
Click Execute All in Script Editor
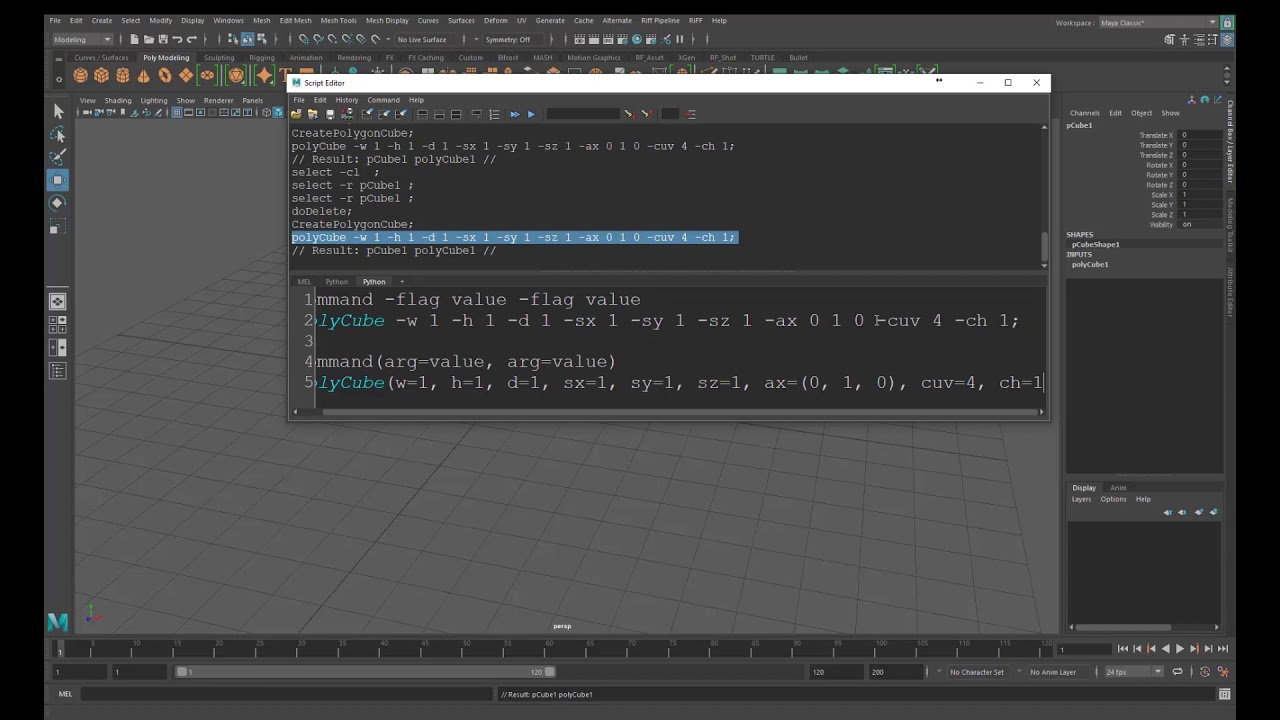coord(515,114)
